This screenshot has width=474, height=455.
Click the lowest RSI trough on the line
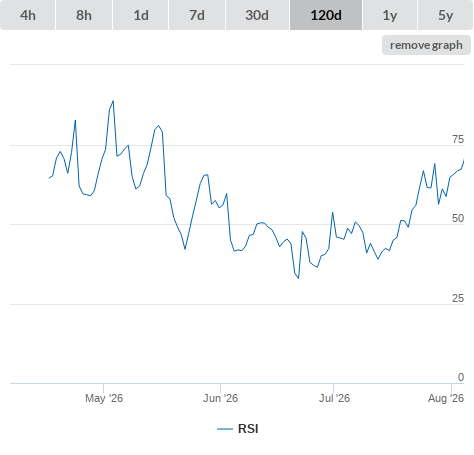[x=298, y=278]
